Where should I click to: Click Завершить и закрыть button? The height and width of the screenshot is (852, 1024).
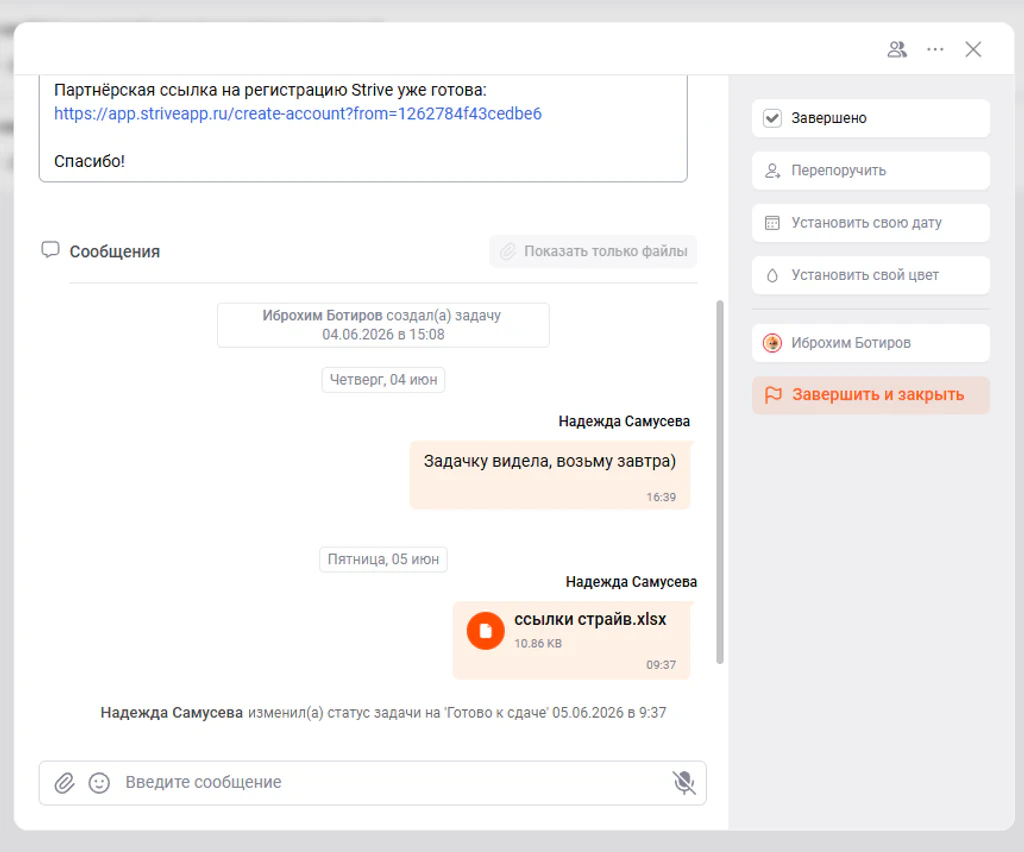(871, 395)
